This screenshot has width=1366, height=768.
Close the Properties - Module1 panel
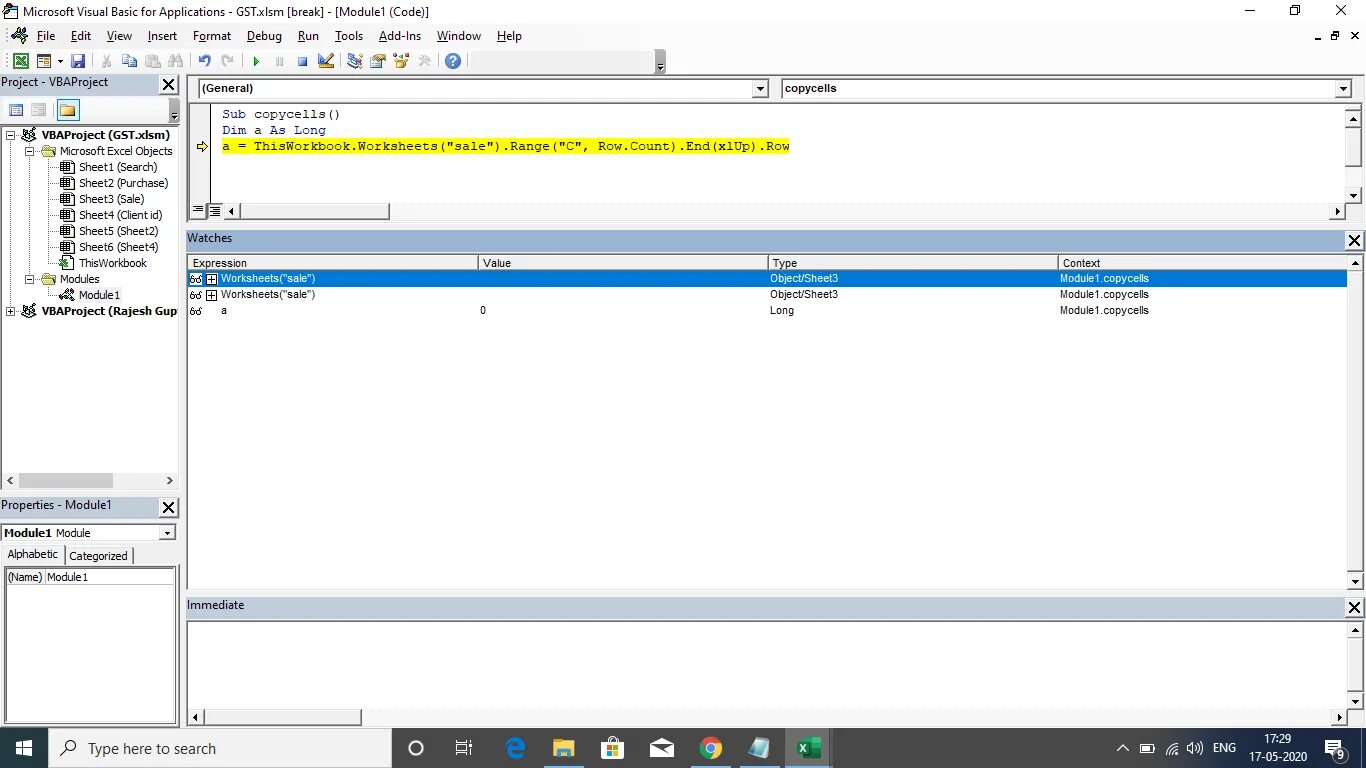point(168,507)
